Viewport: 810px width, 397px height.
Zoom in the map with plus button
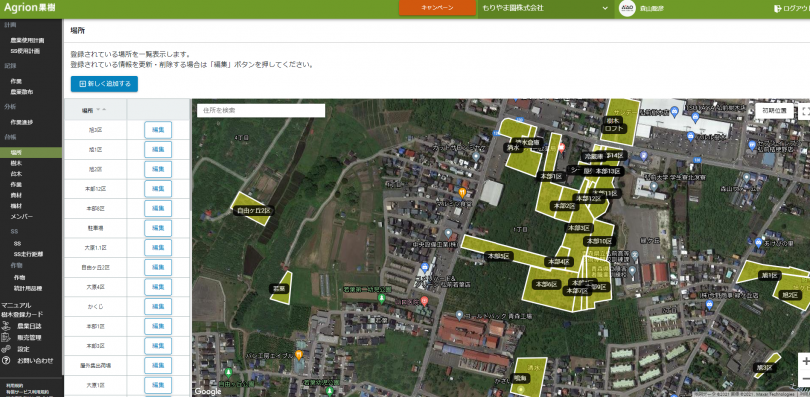coord(805,361)
